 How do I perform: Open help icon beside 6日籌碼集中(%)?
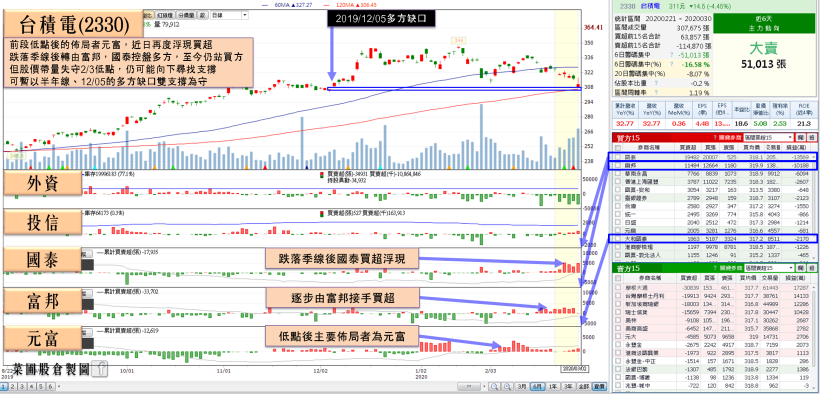(671, 64)
